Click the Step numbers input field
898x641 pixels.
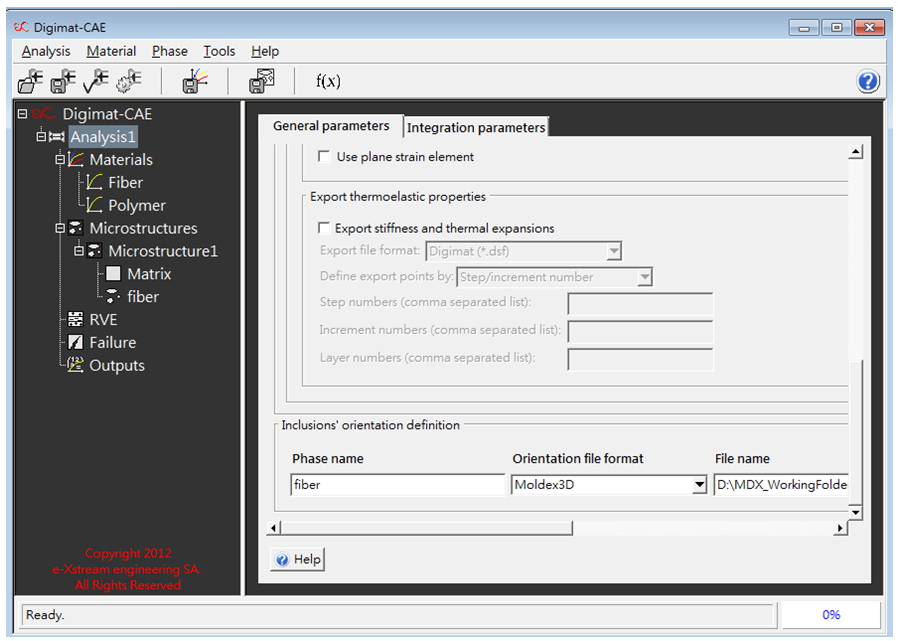click(640, 304)
